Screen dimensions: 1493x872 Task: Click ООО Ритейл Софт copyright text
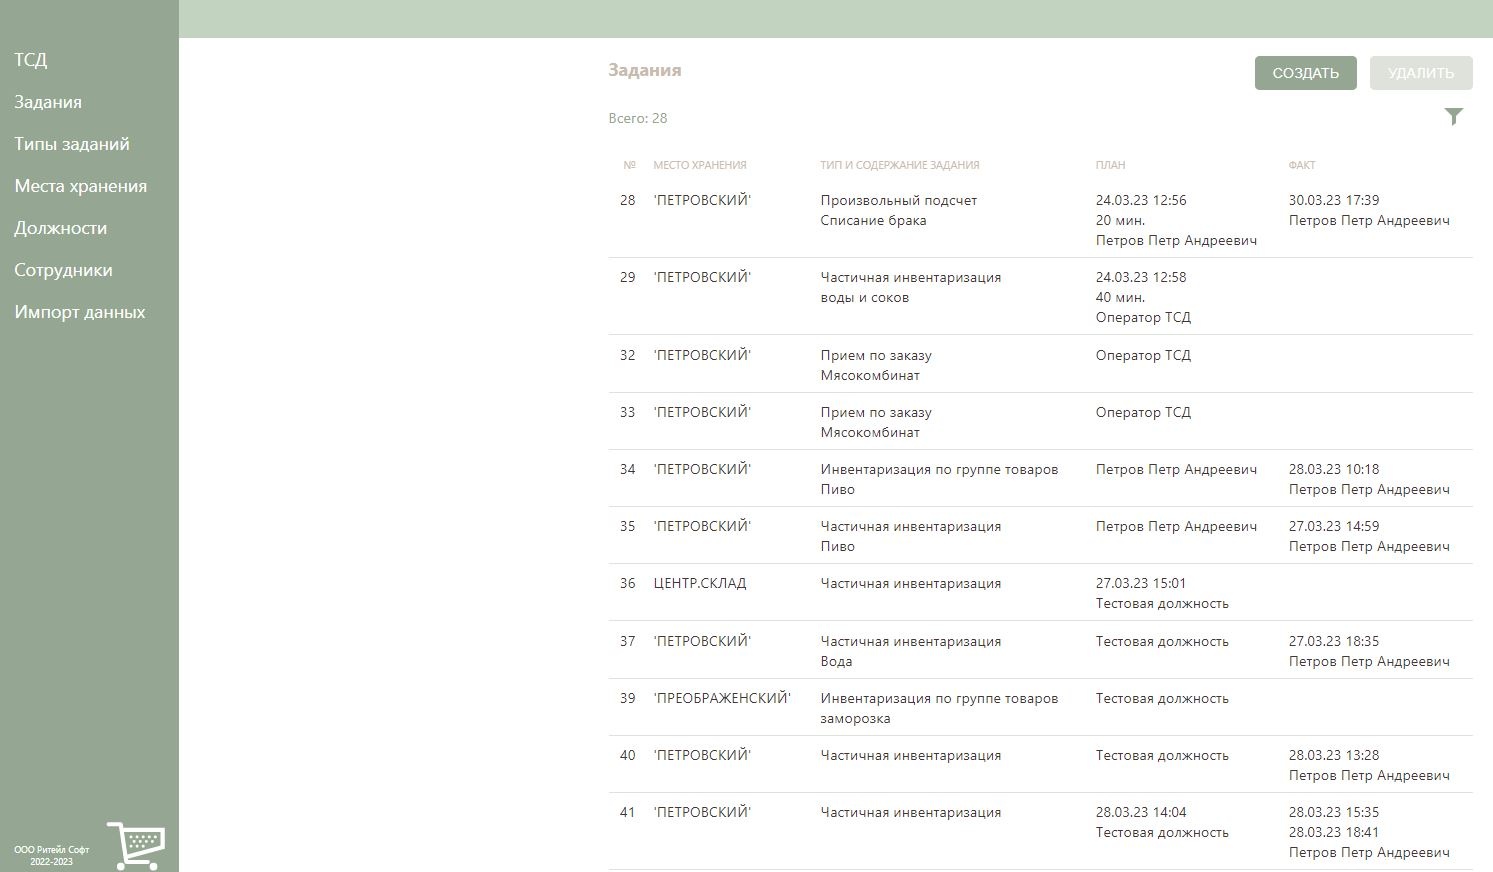pos(52,850)
